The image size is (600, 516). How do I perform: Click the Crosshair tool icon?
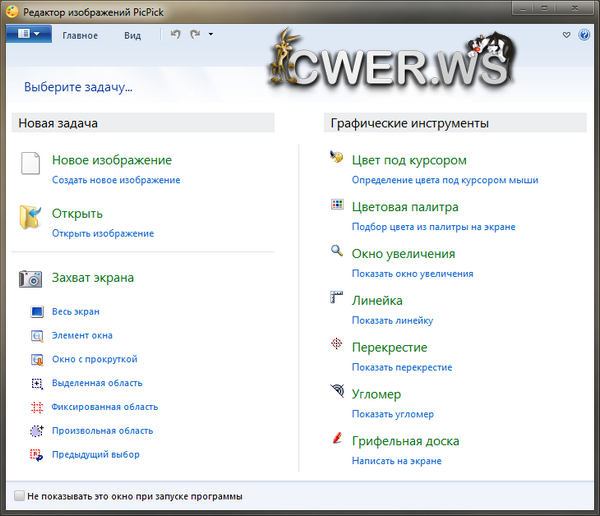click(337, 345)
